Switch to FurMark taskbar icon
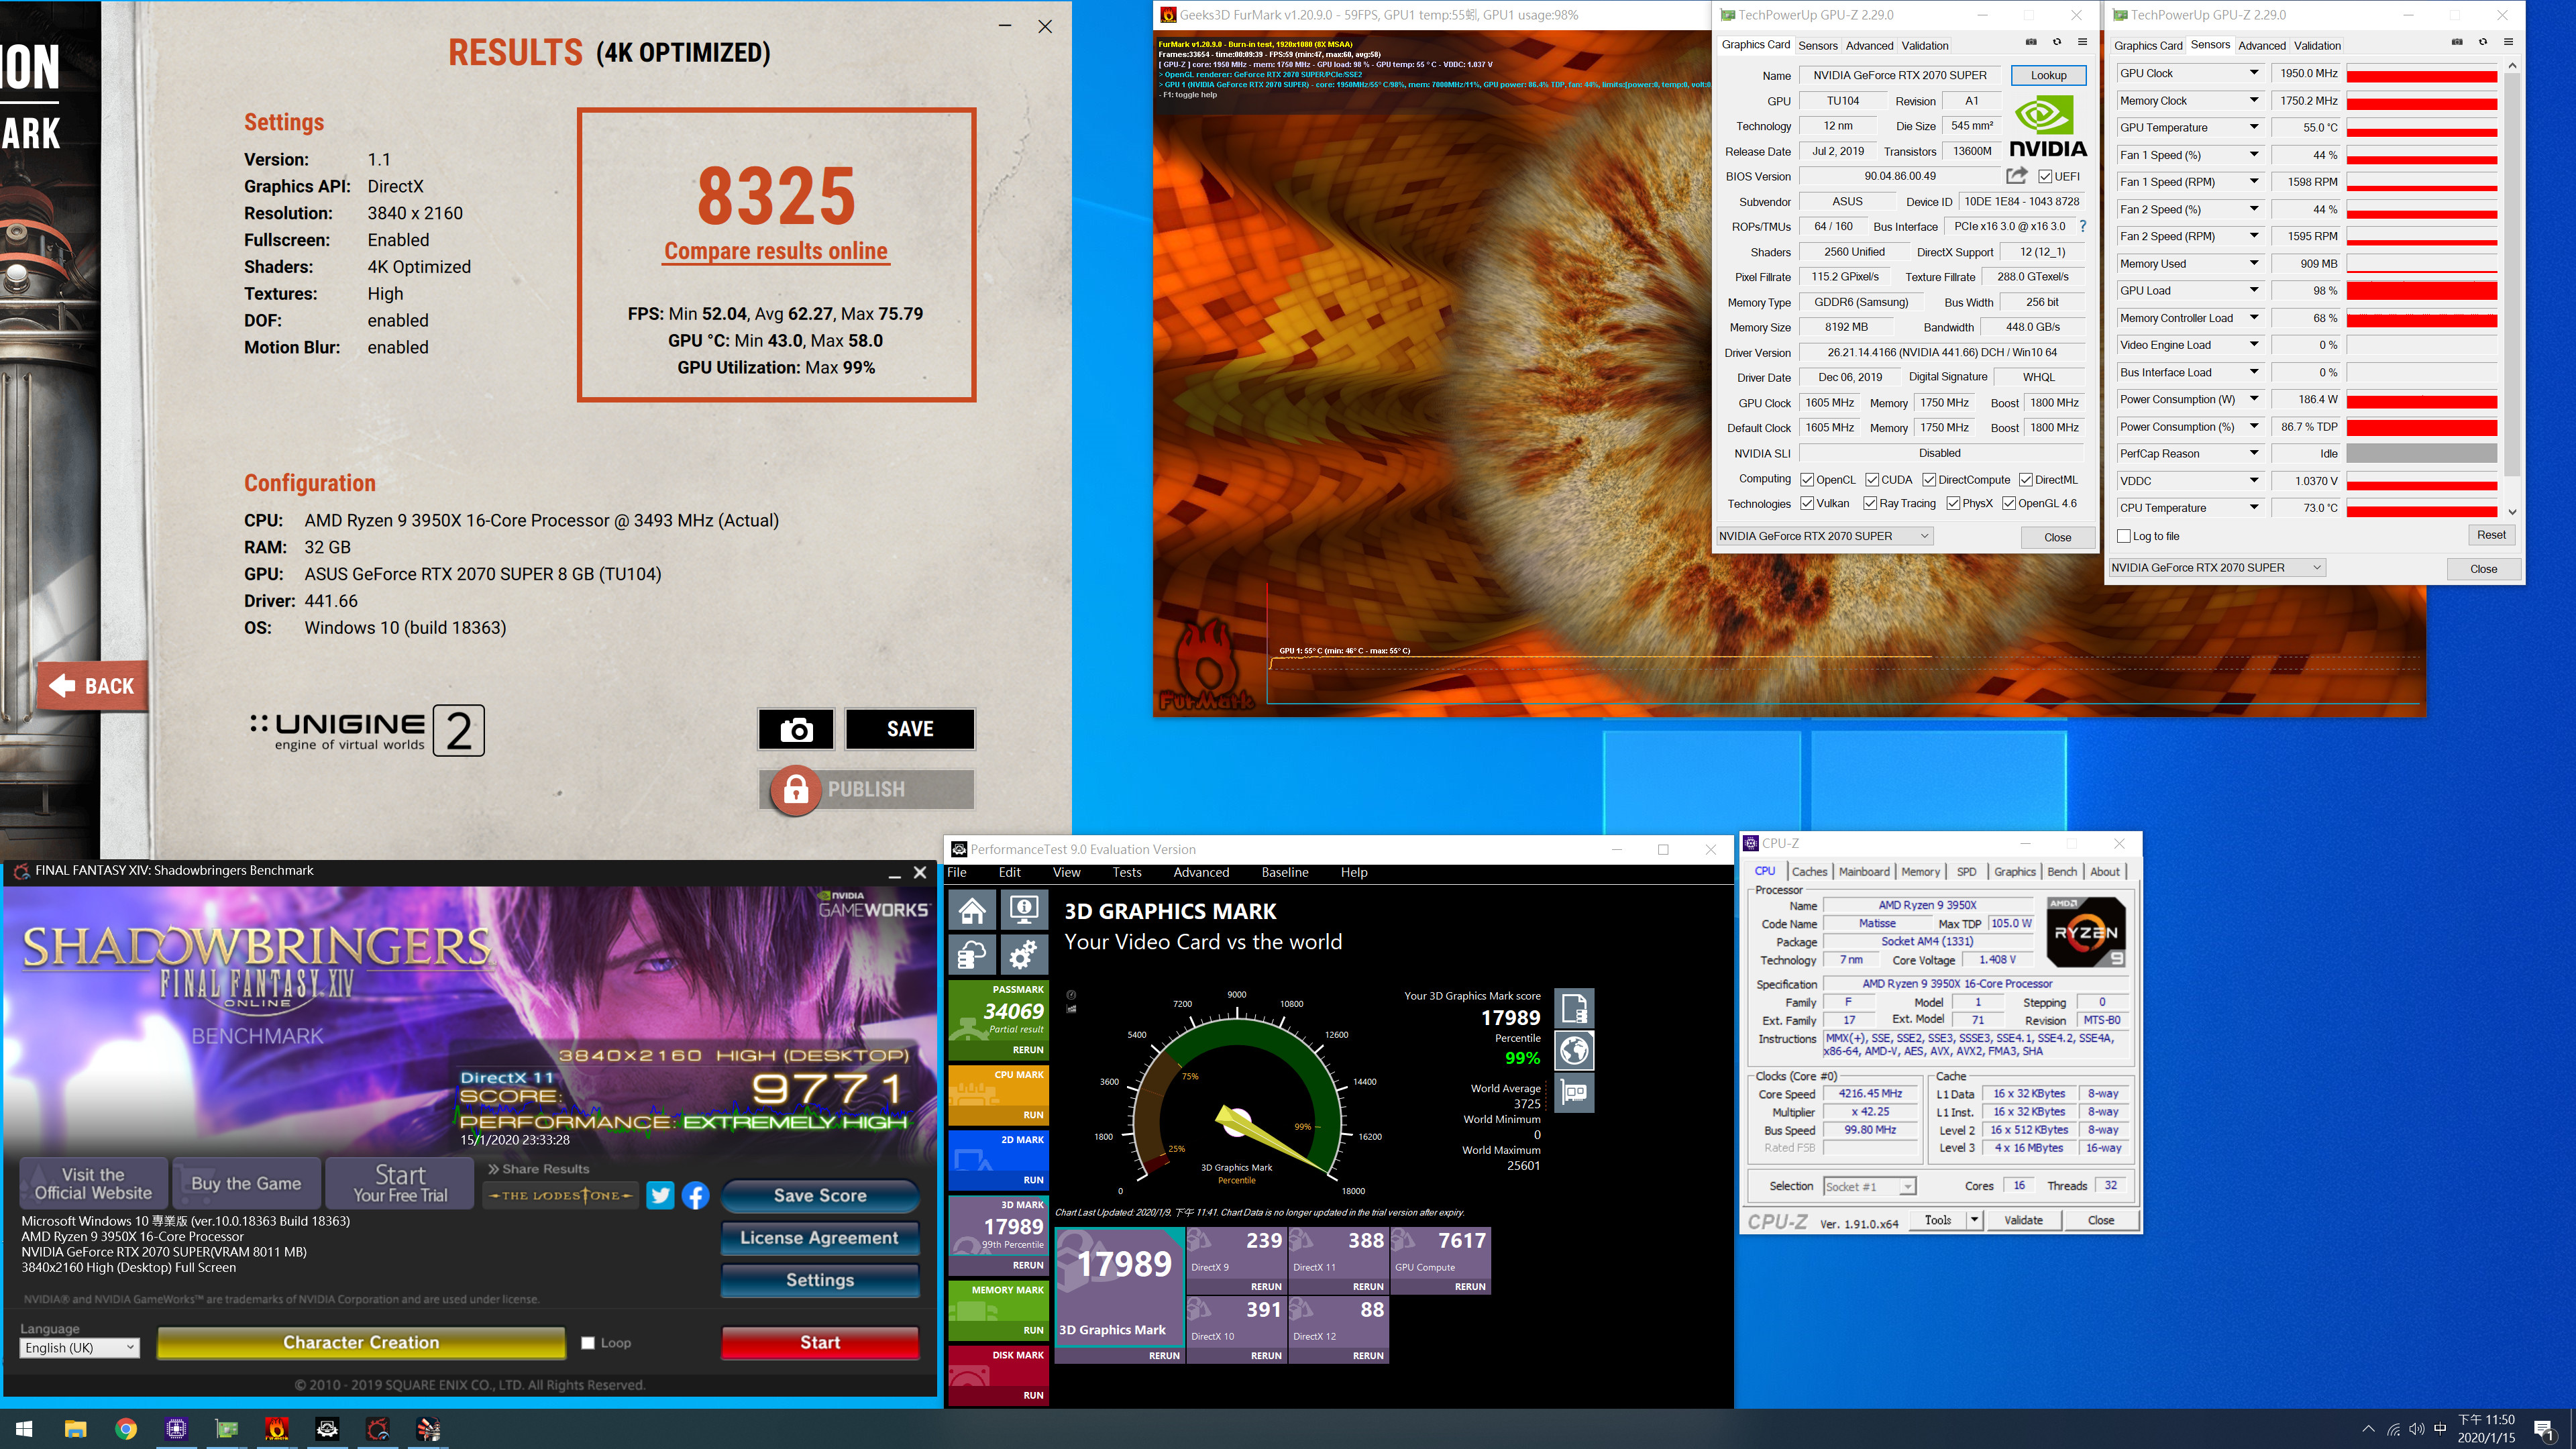Viewport: 2576px width, 1449px height. pos(277,1429)
